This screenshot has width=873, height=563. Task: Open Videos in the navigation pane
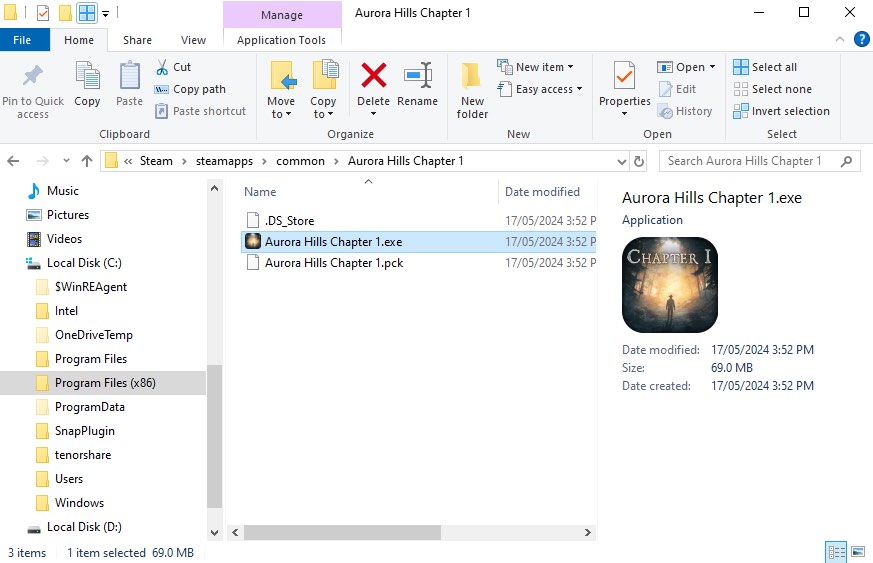64,239
